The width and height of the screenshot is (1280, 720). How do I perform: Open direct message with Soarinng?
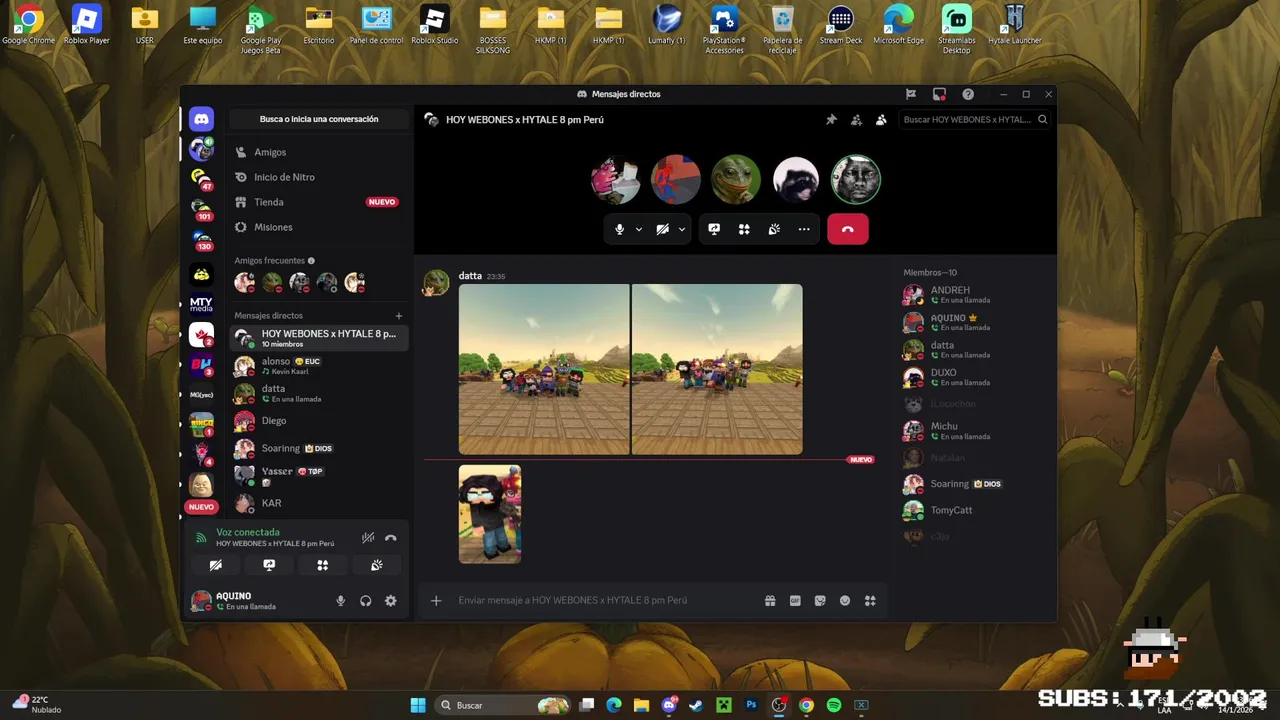point(318,448)
